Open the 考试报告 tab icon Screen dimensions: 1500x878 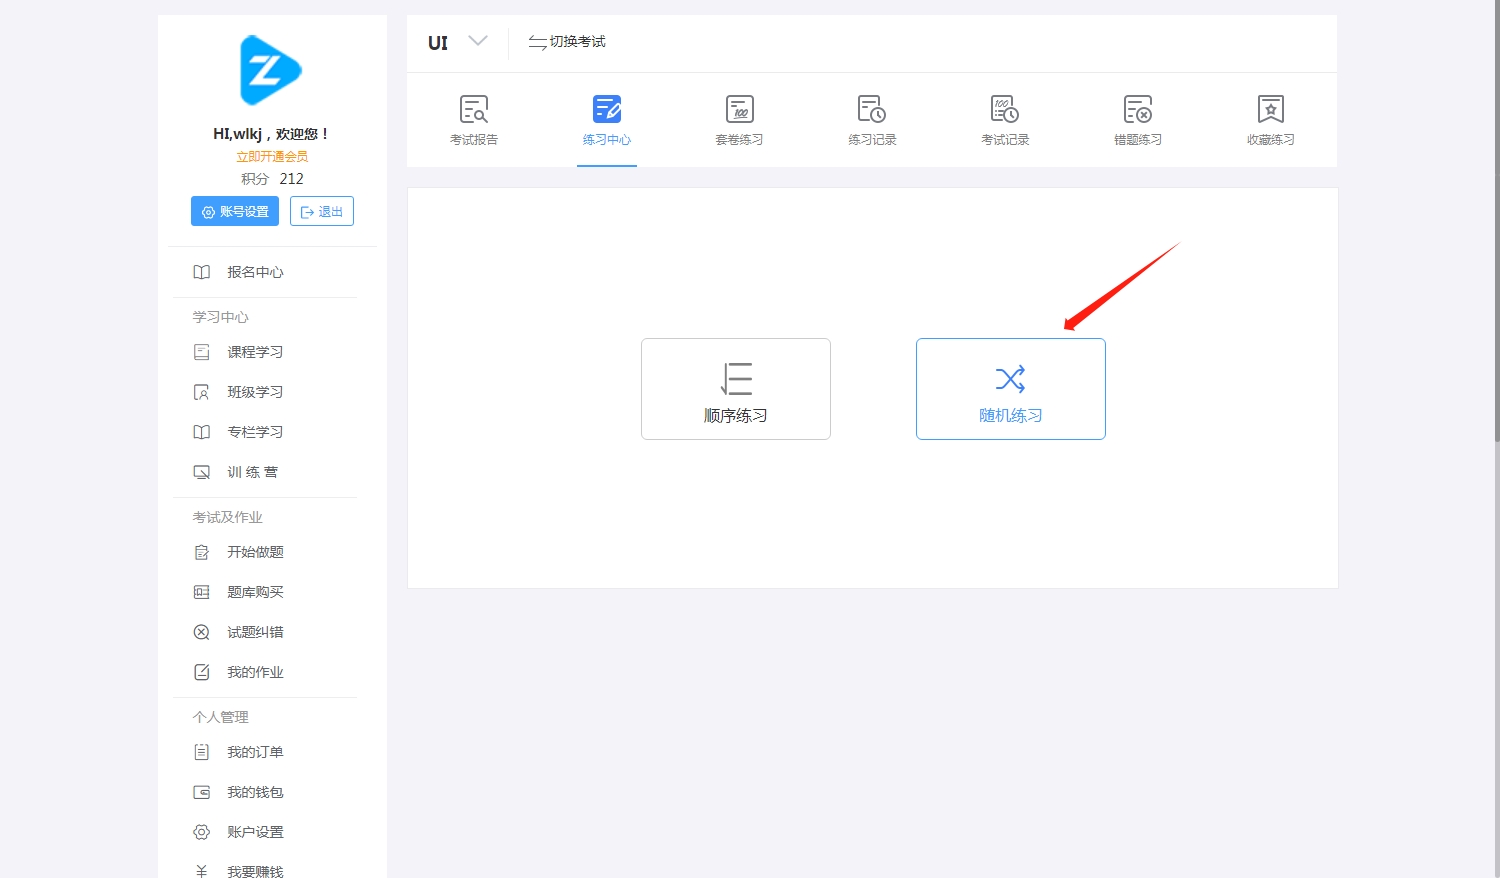[474, 109]
